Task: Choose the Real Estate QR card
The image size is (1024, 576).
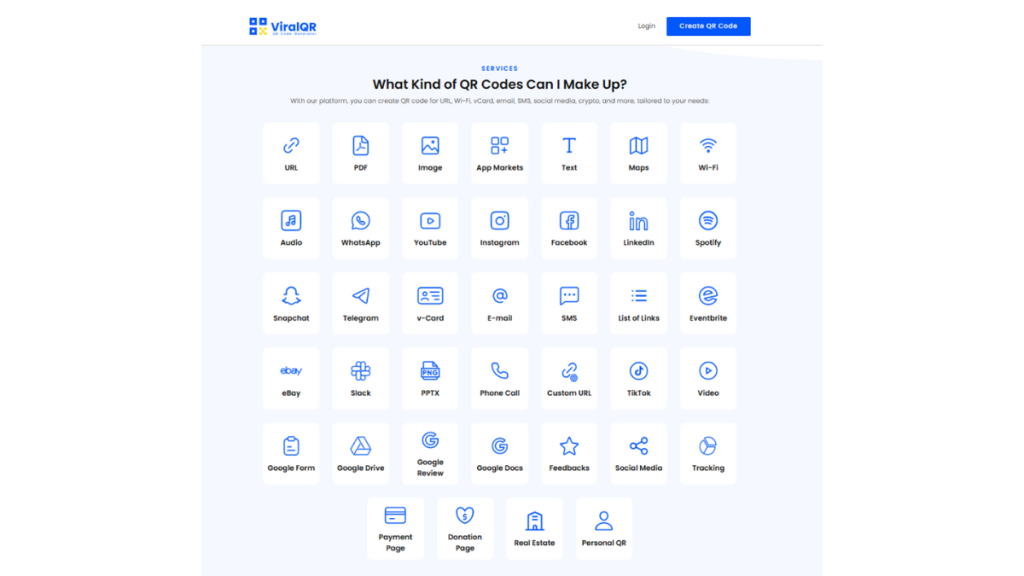Action: (534, 529)
